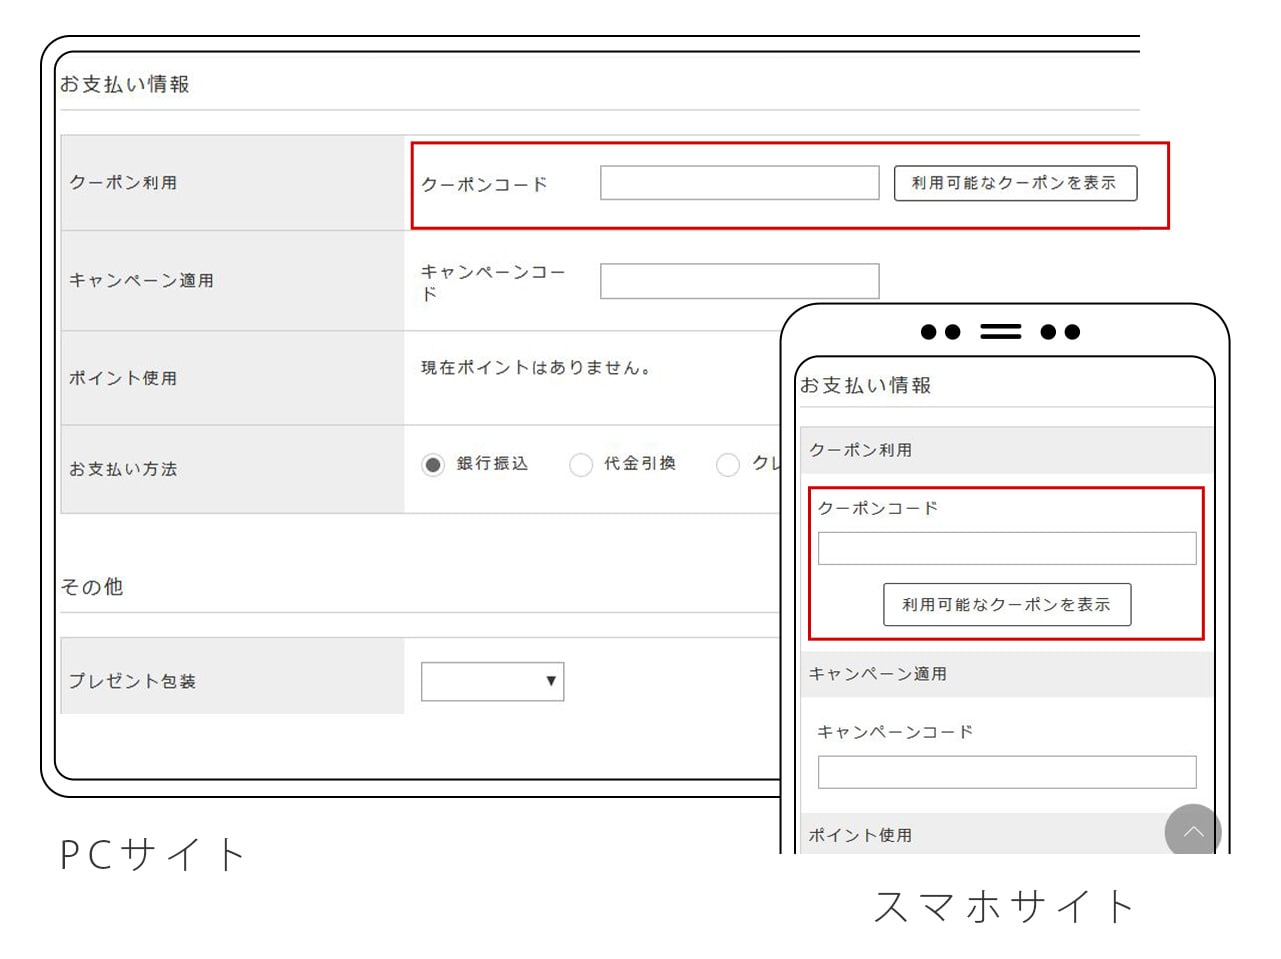Image resolution: width=1281 pixels, height=959 pixels.
Task: Click the PC site 利用可能なクーポンを表示 button
Action: [1015, 183]
